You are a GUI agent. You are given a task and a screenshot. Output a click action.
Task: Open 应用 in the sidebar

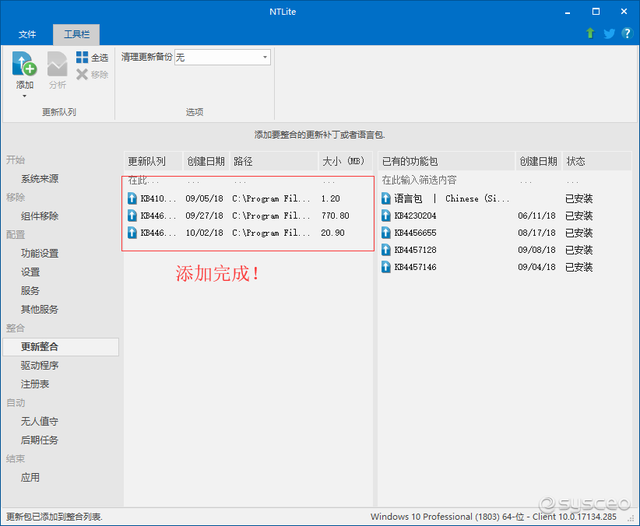tap(30, 477)
